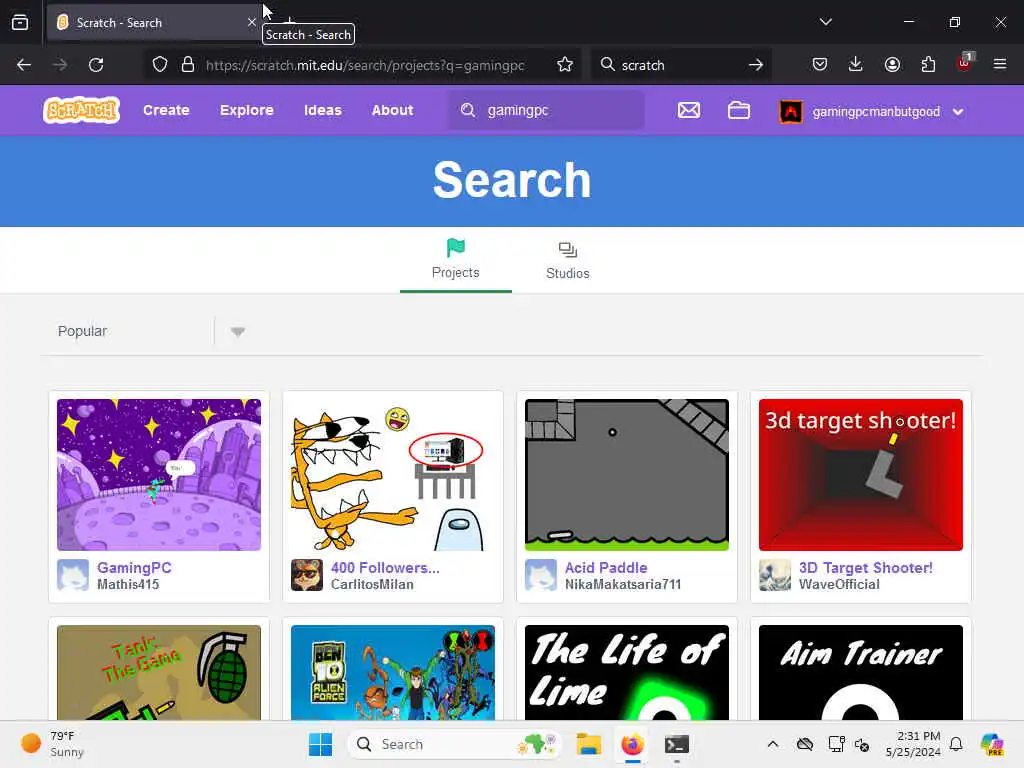Open list all tabs chevron

point(825,22)
